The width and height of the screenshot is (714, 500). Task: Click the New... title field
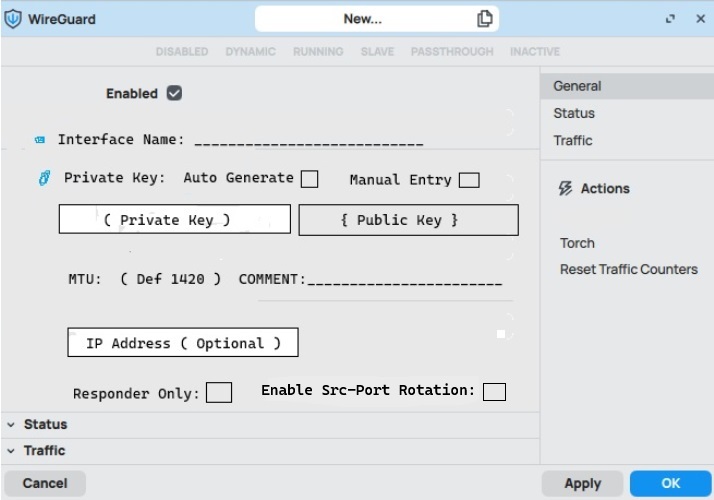[377, 19]
